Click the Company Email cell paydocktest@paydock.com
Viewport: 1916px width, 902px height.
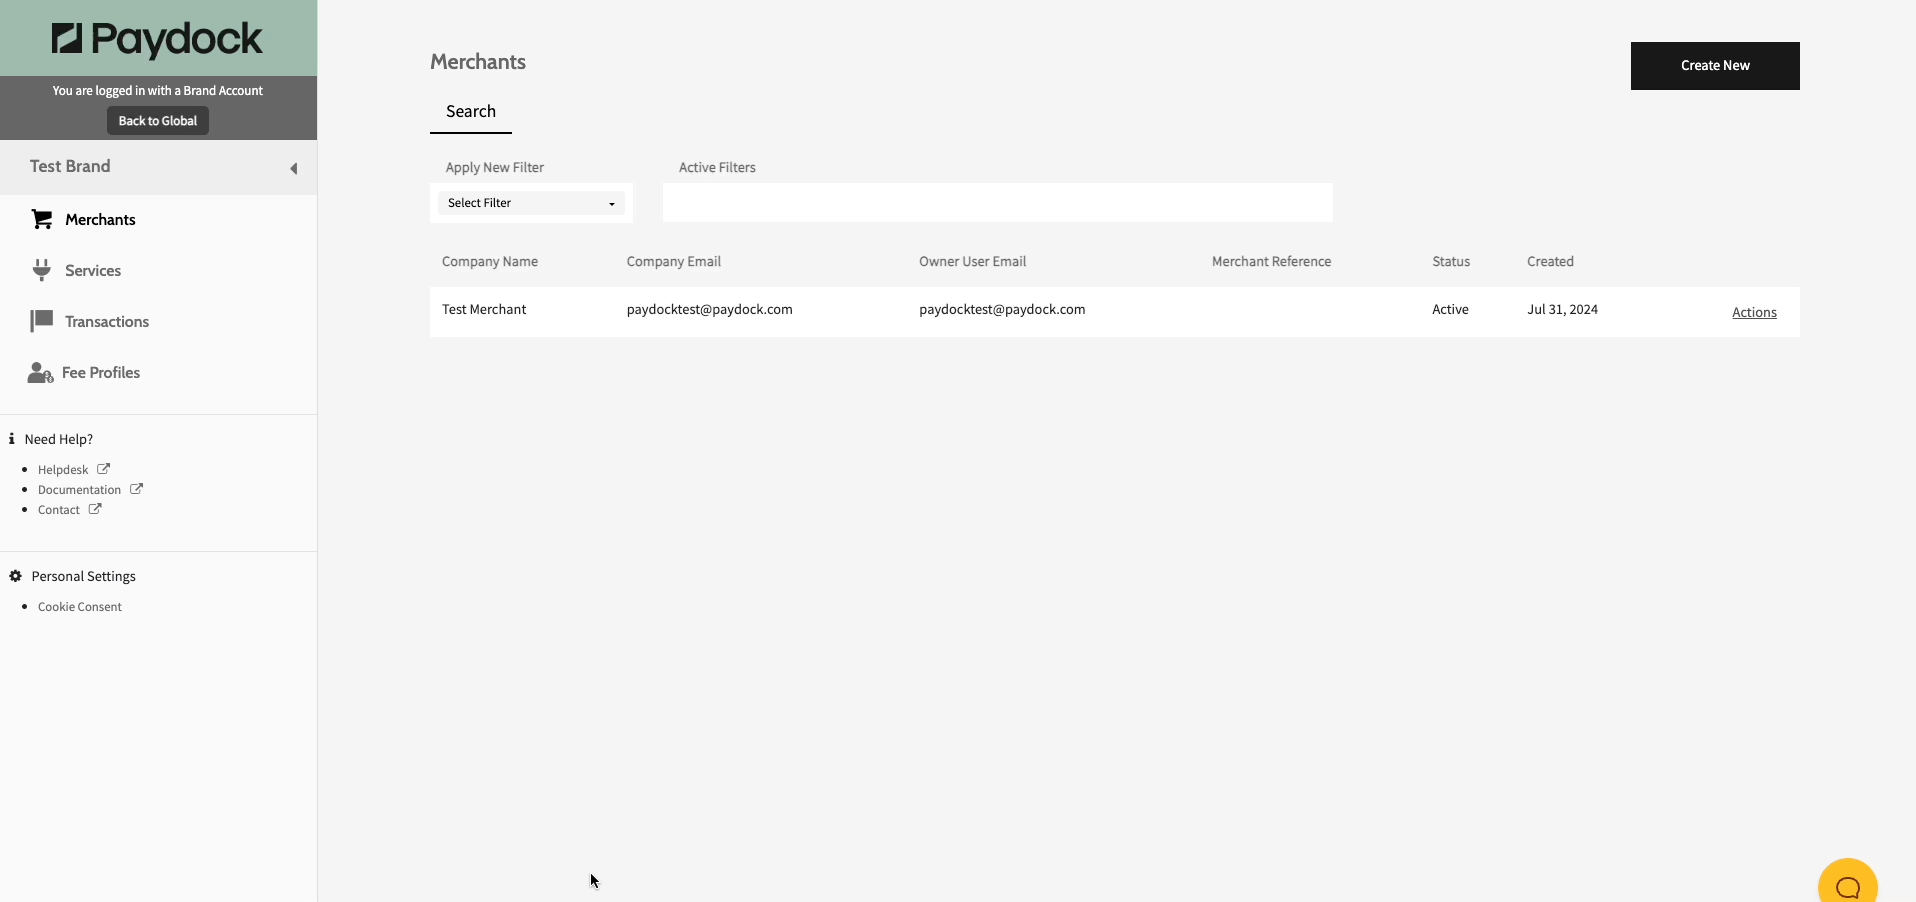pyautogui.click(x=709, y=310)
